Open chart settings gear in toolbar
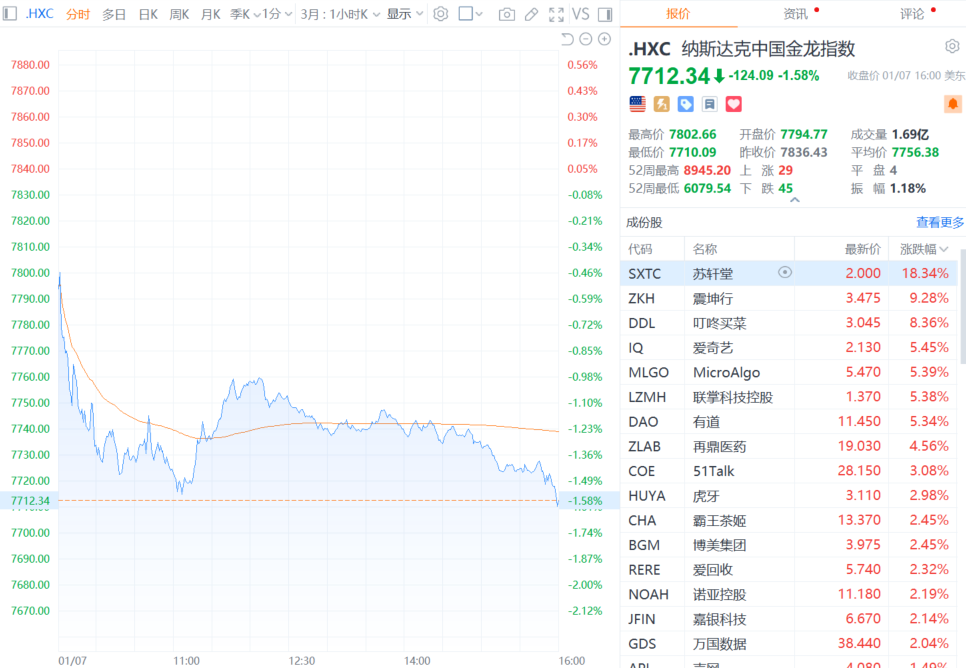The image size is (966, 668). click(440, 14)
